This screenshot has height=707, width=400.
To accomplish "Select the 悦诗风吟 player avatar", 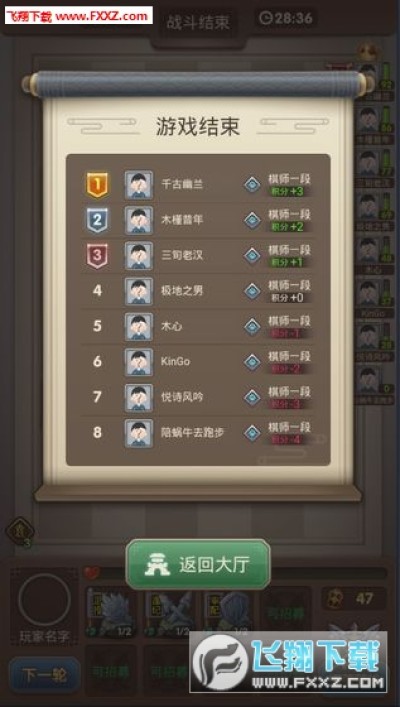I will 139,398.
